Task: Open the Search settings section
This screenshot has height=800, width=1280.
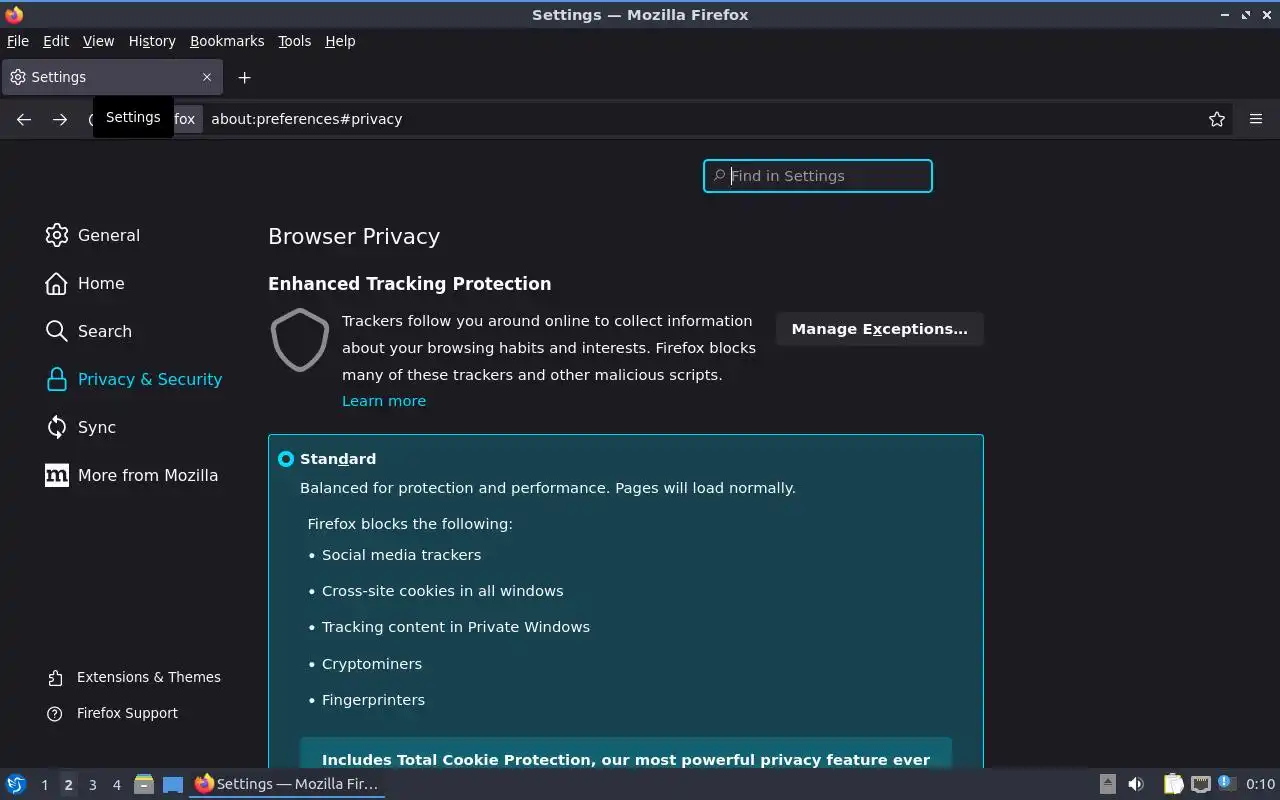Action: (x=88, y=331)
